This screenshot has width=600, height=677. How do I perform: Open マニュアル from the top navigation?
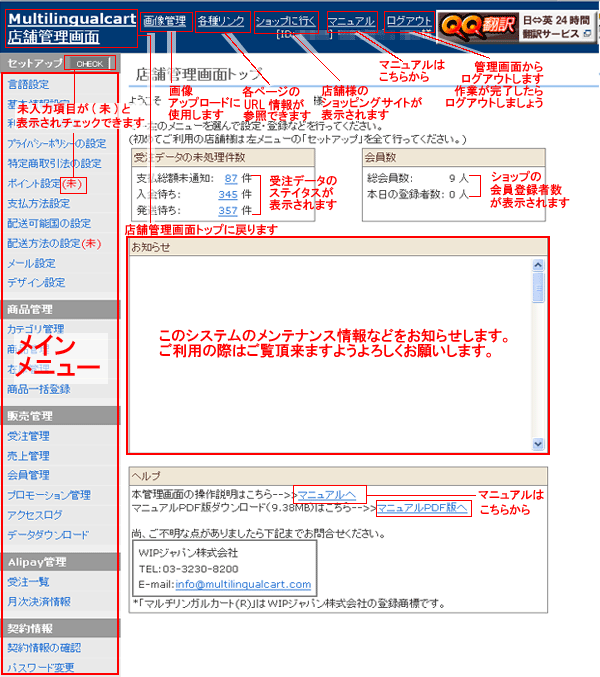(351, 21)
